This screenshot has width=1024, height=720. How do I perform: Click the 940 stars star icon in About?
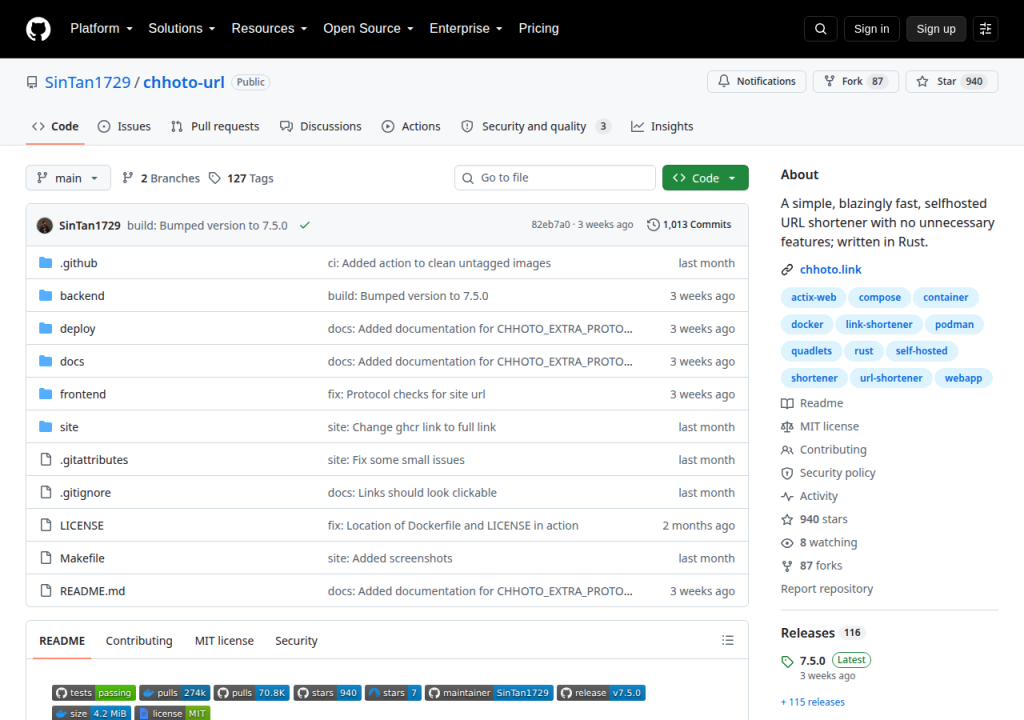point(787,519)
